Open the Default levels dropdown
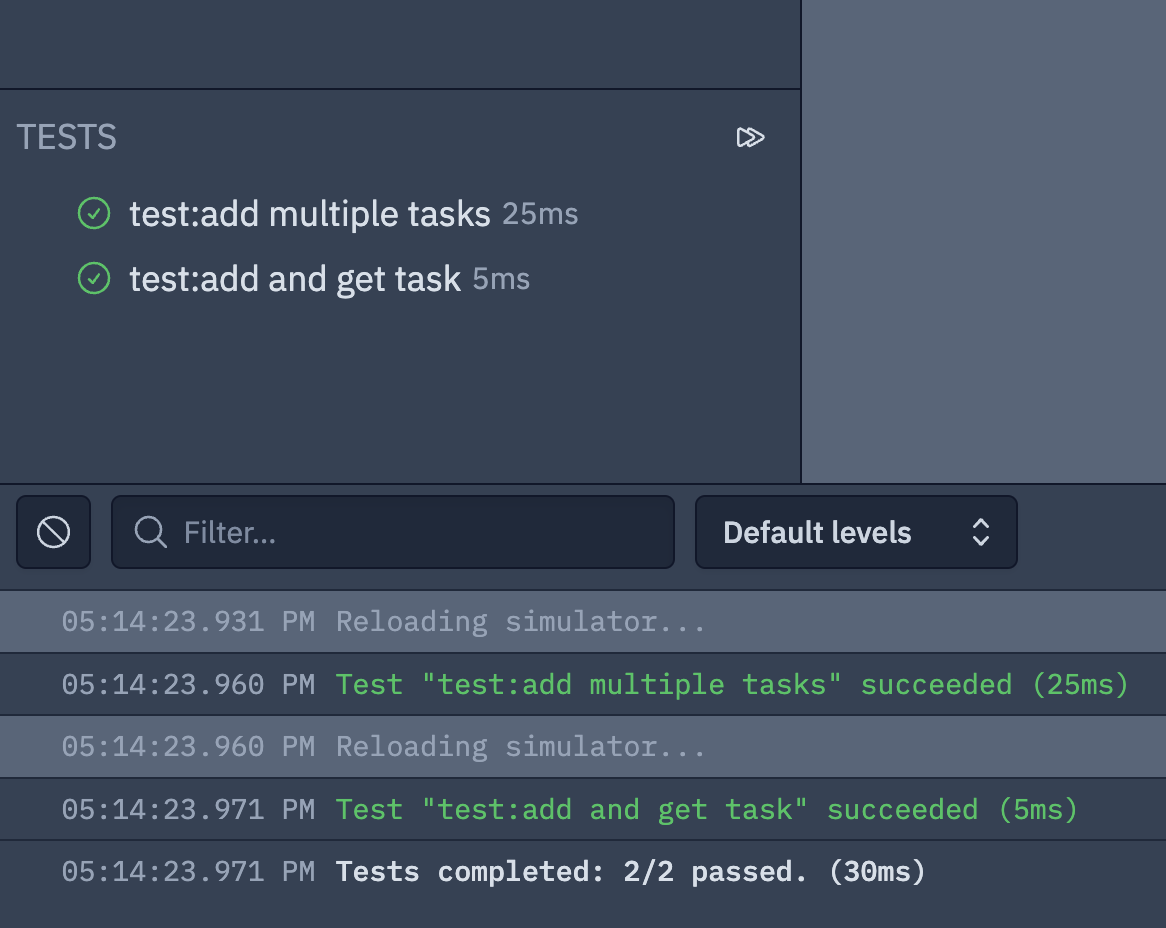 pyautogui.click(x=855, y=532)
